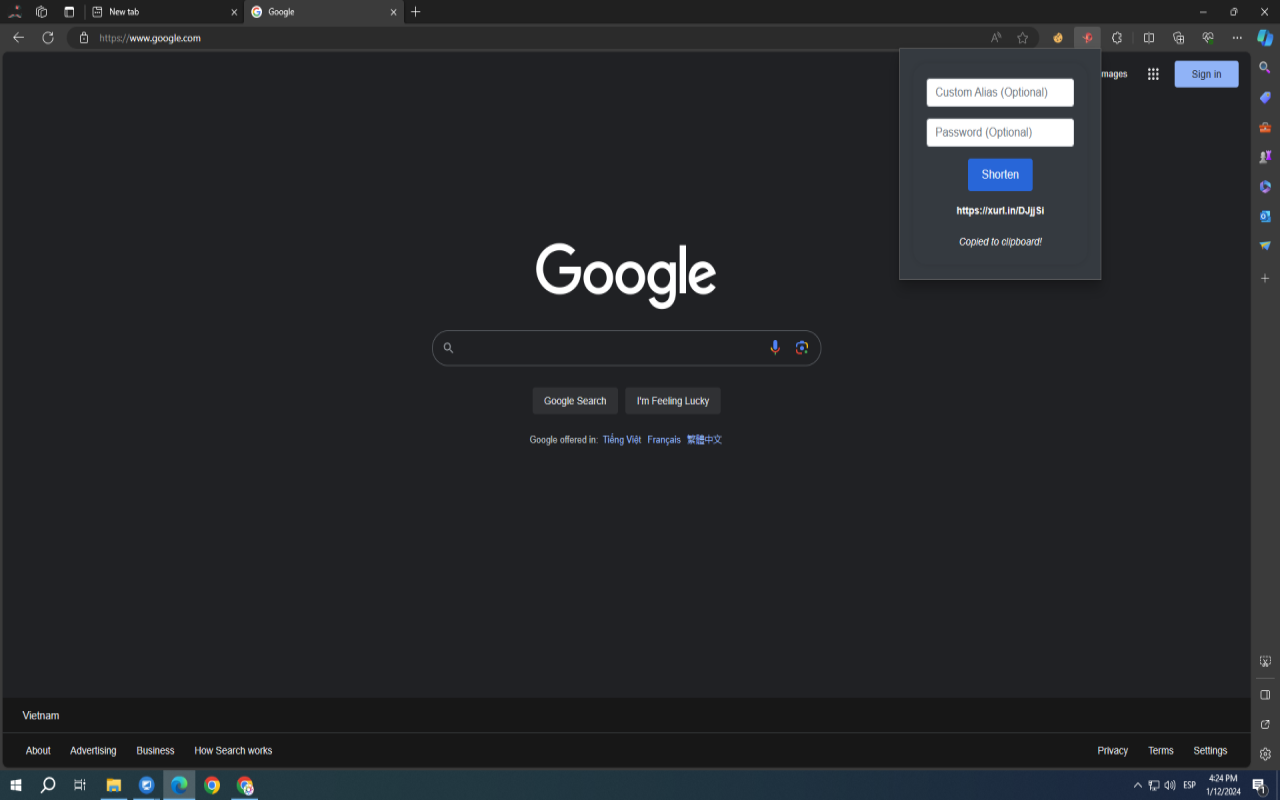Open sidebar Search icon
This screenshot has height=800, width=1280.
tap(1265, 68)
